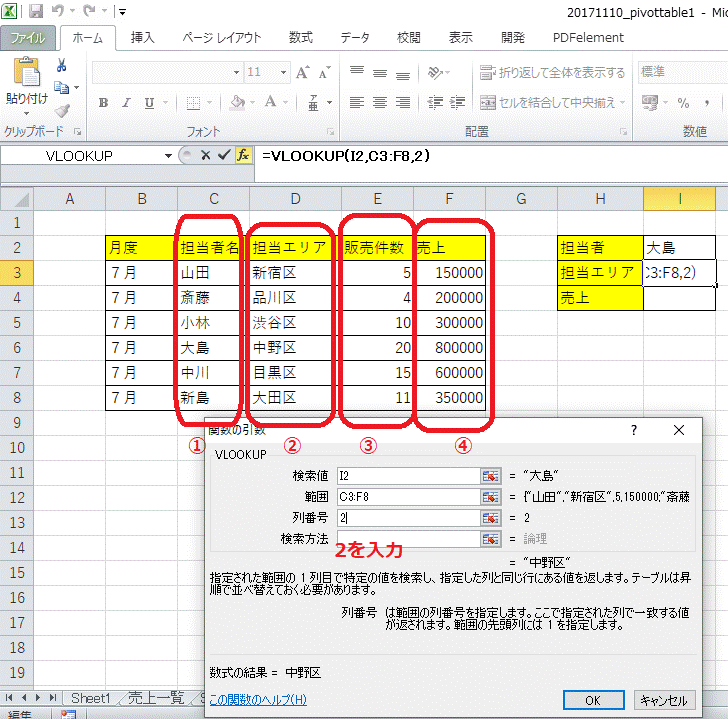Viewport: 728px width, 719px height.
Task: Click the collapse-dialog icon beside 列番号 field
Action: 490,517
